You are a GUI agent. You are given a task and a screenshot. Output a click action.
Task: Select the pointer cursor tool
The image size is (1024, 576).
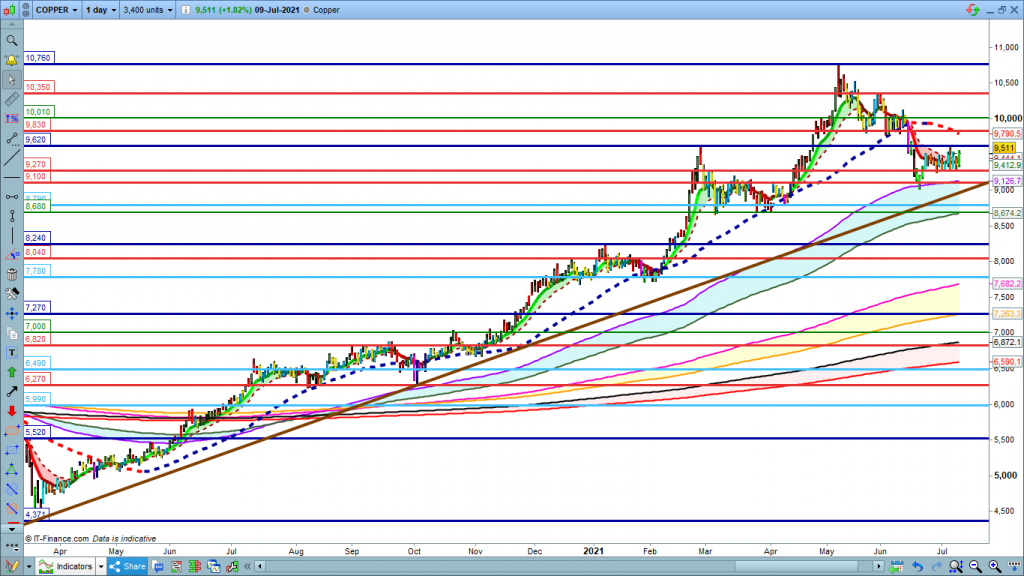pyautogui.click(x=12, y=80)
